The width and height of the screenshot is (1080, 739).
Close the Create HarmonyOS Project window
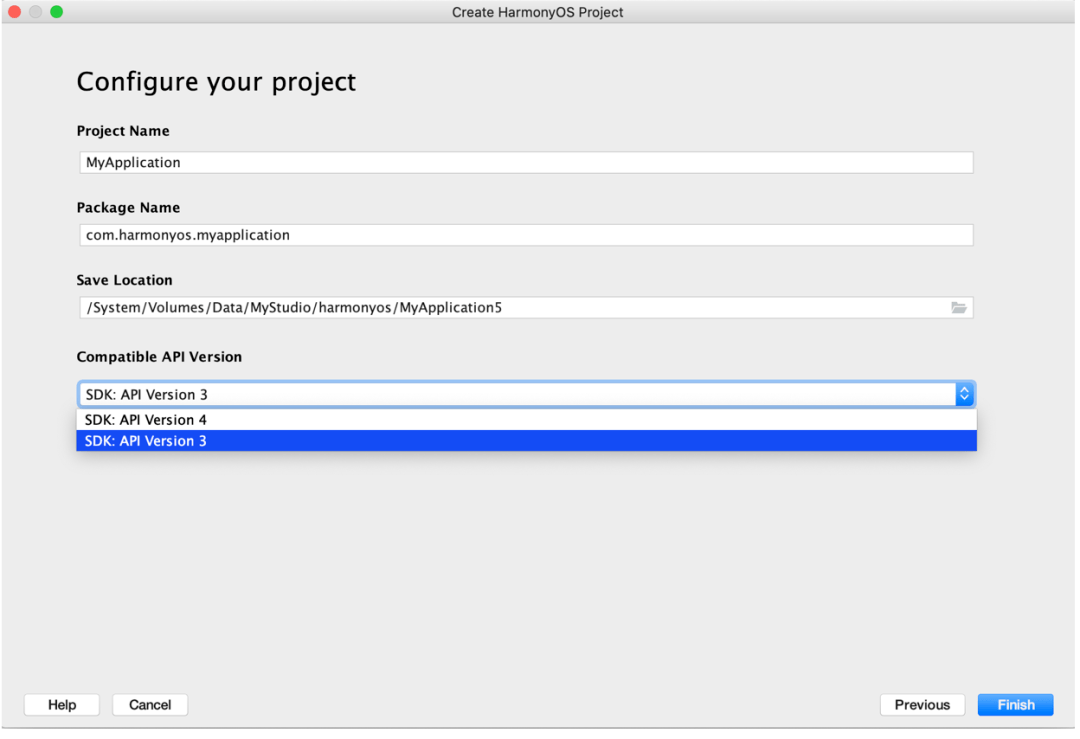tap(14, 12)
